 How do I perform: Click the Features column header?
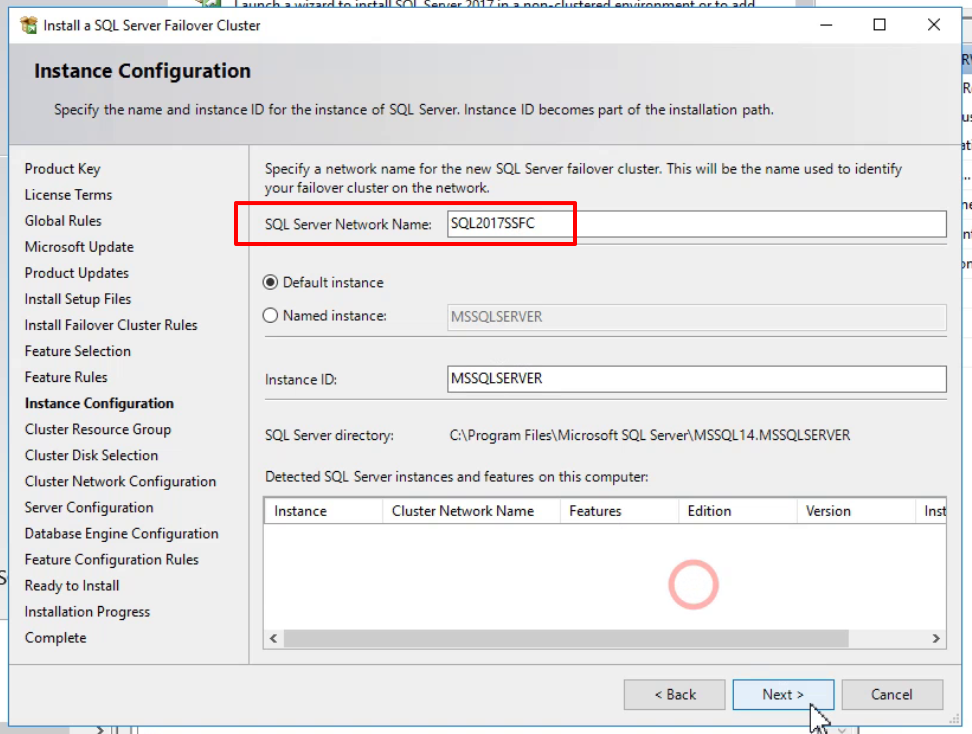pos(619,511)
